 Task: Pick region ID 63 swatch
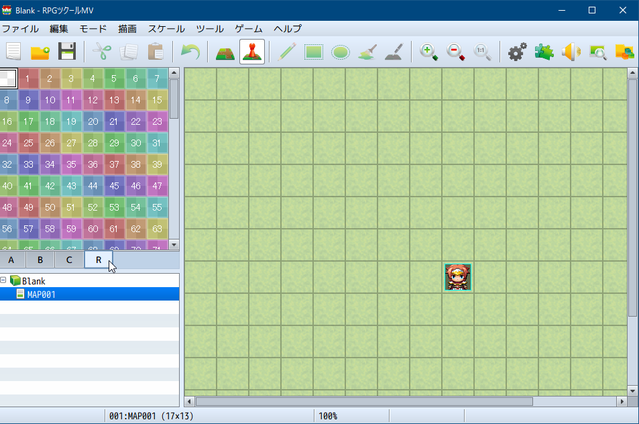[157, 229]
